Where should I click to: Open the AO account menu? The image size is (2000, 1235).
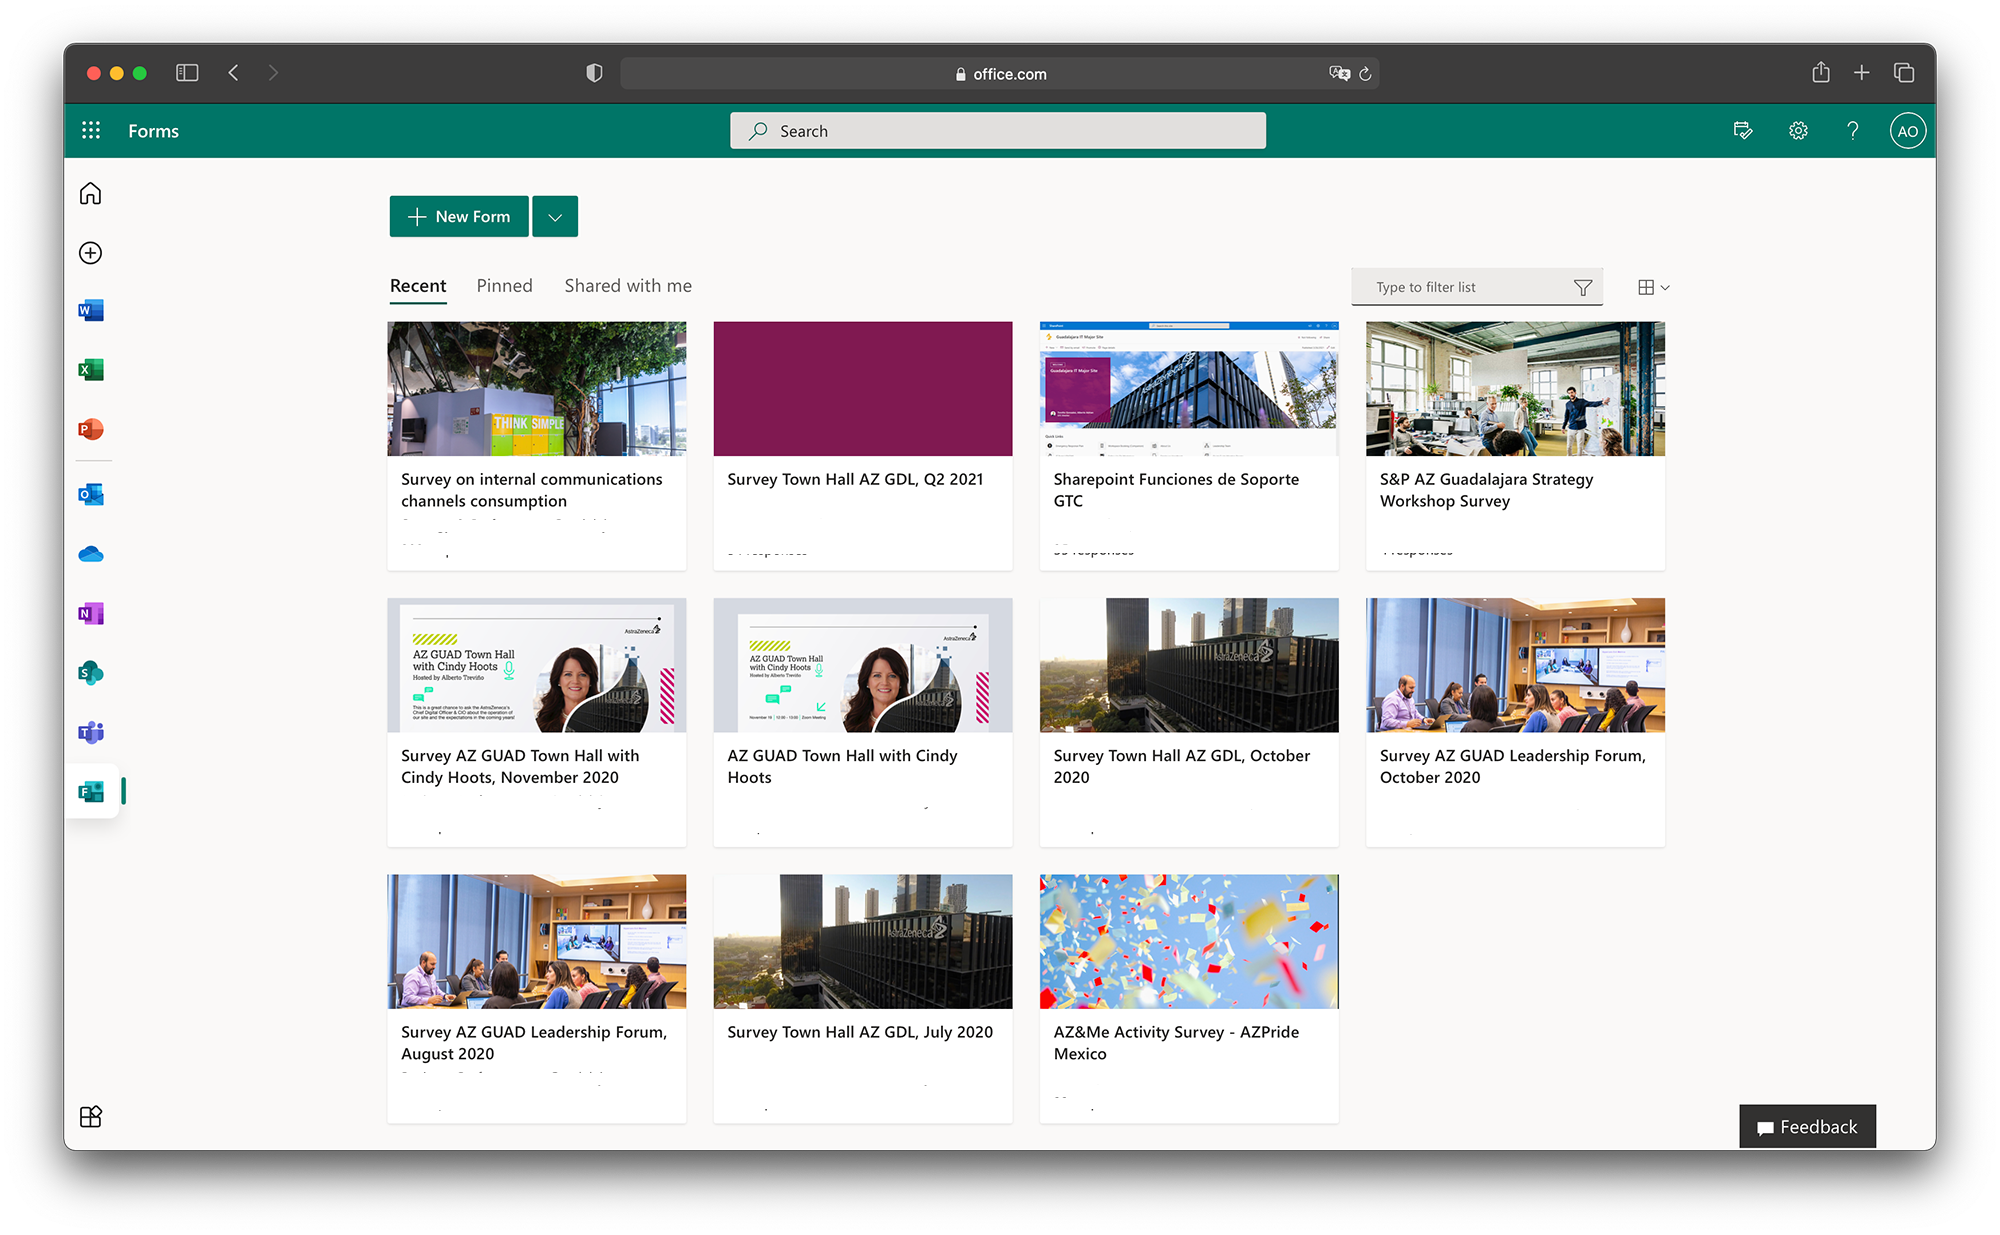pos(1907,131)
